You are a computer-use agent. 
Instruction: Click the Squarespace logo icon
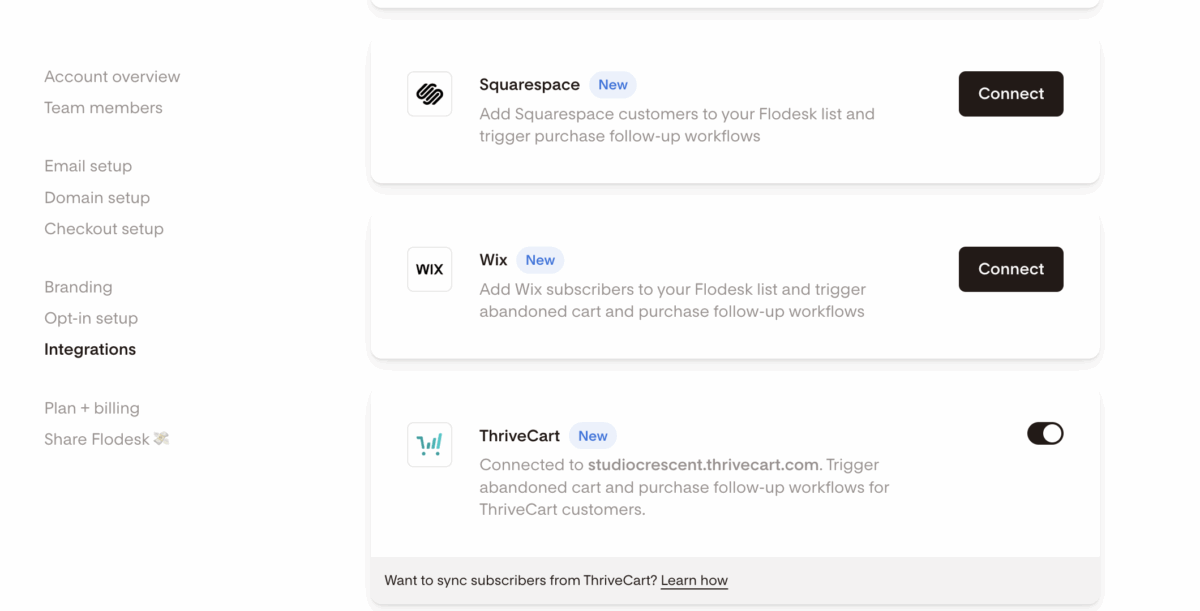click(430, 94)
